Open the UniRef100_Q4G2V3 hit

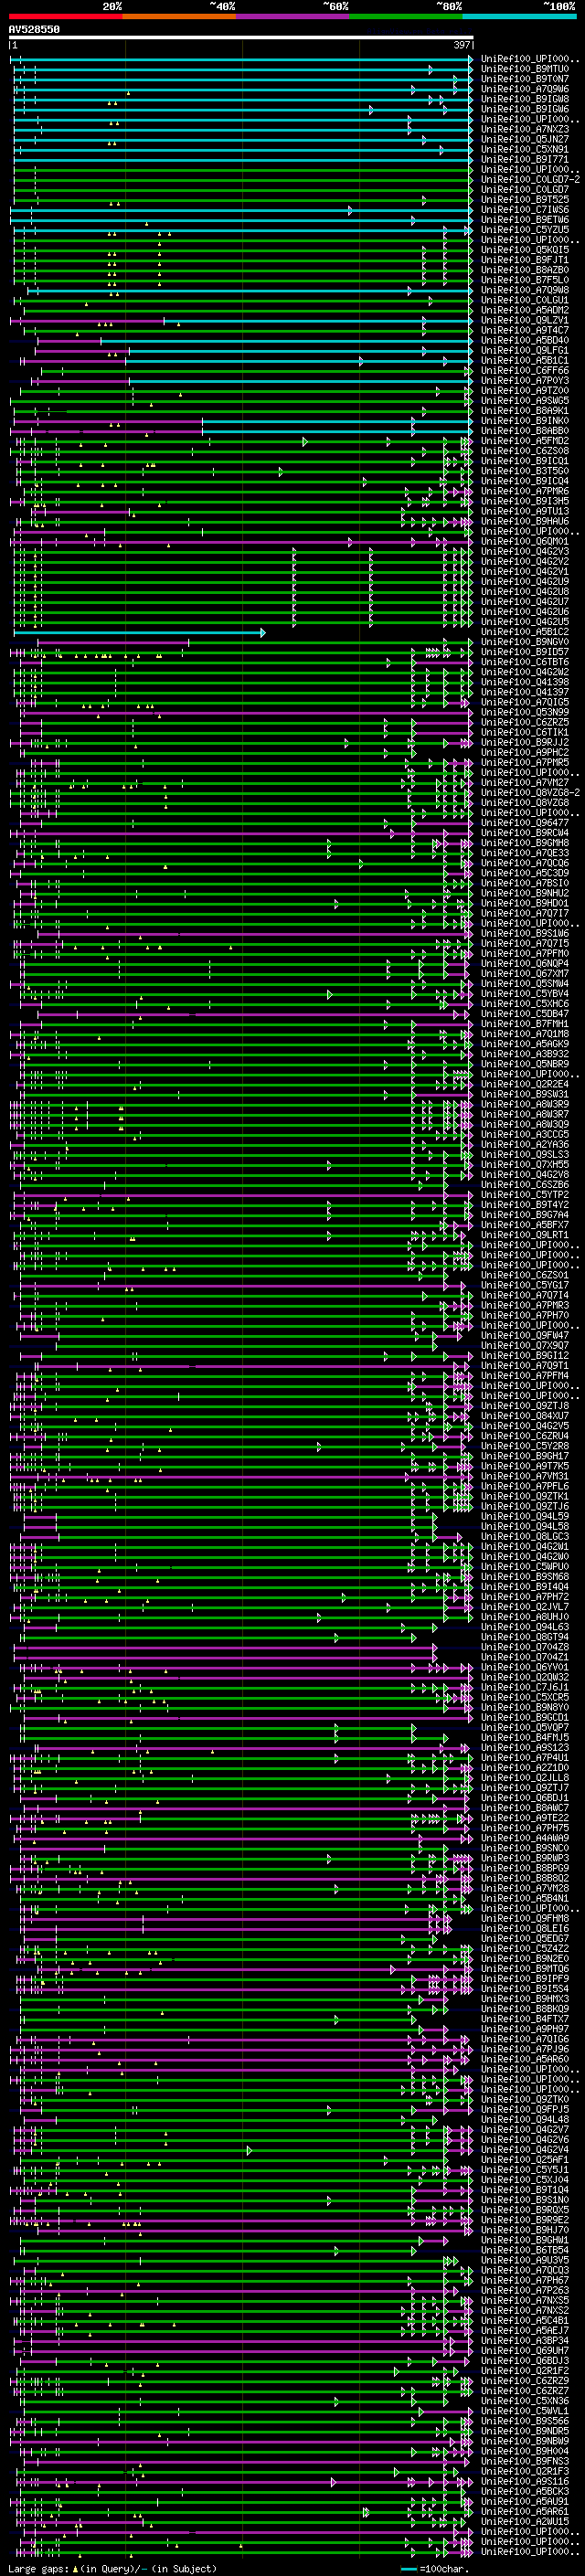[525, 551]
